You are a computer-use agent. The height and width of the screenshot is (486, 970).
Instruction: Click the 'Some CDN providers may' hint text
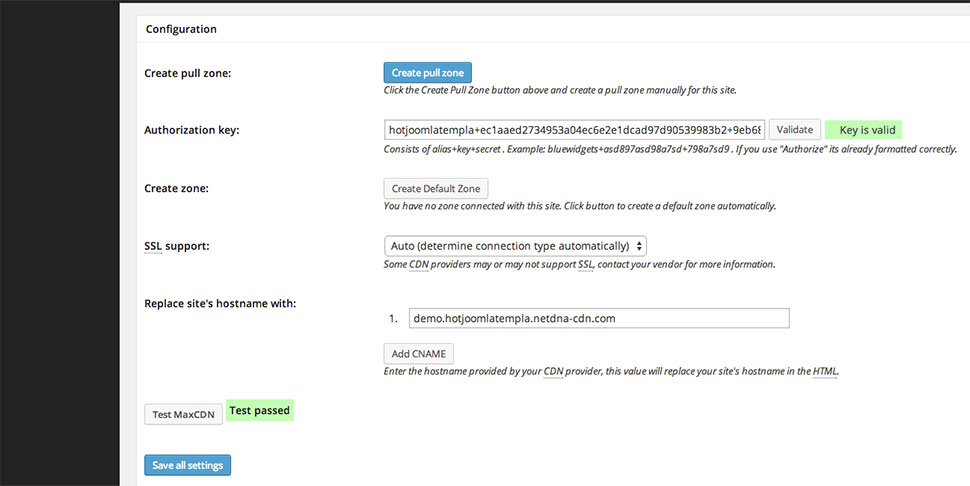[x=579, y=264]
